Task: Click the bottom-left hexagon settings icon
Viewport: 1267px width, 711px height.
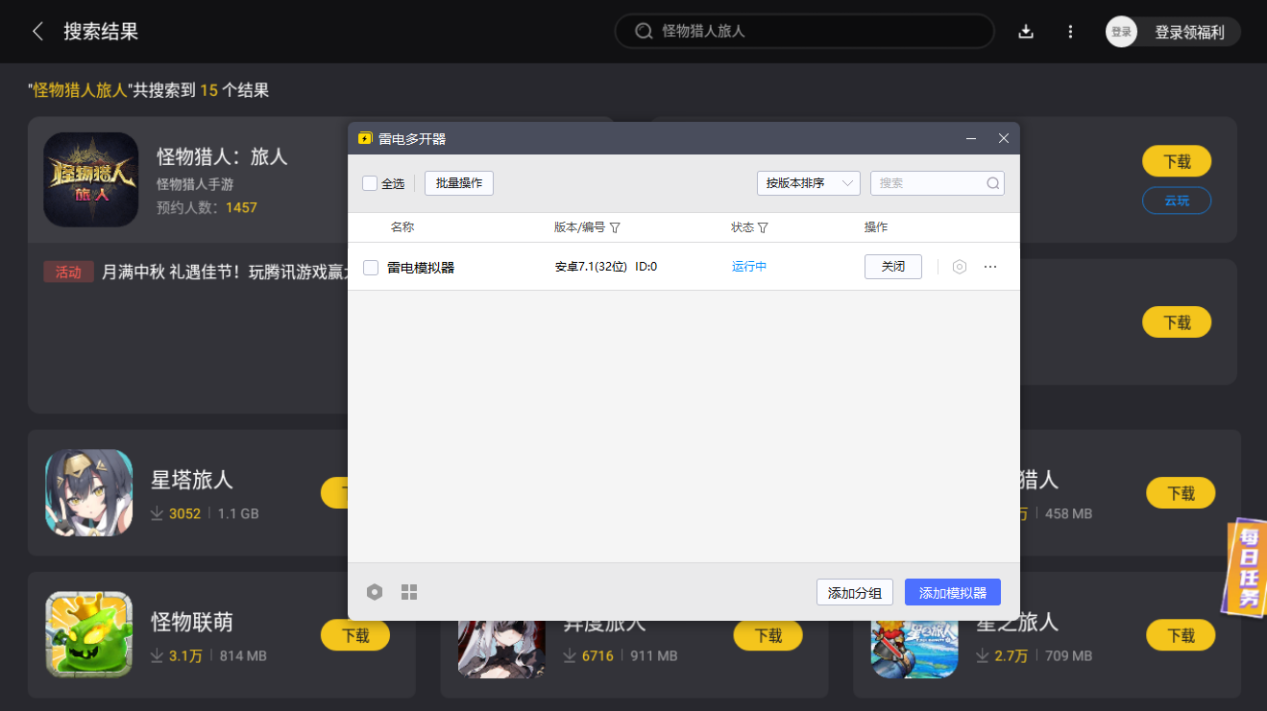Action: pos(374,592)
